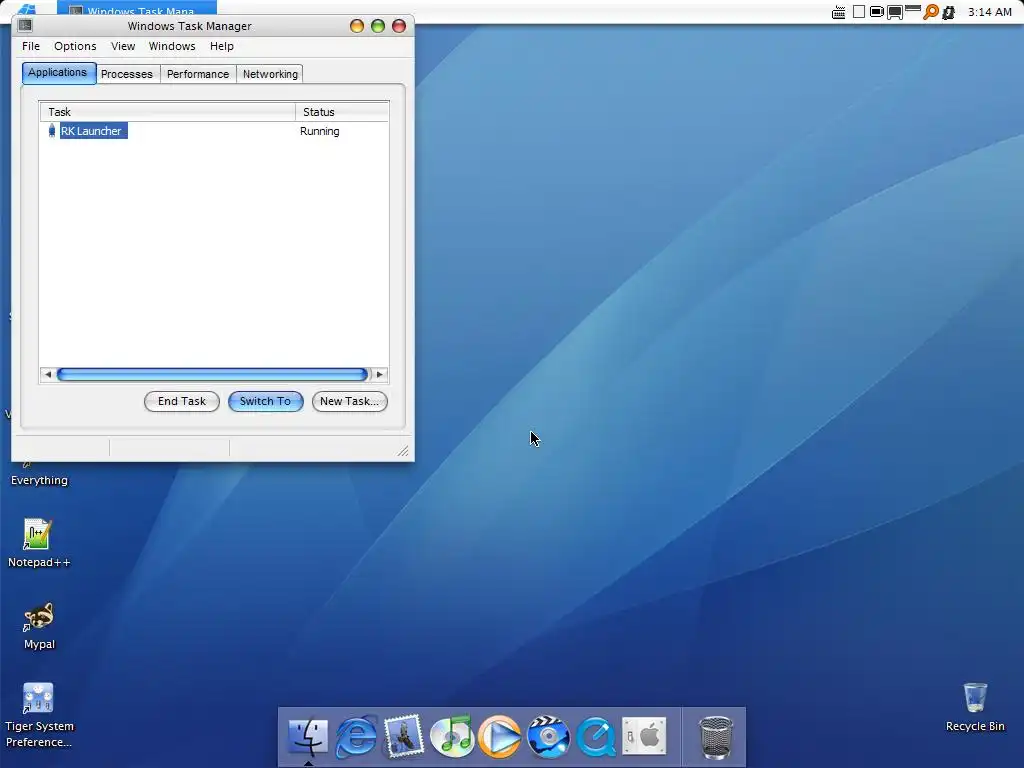Click the keyboard icon in tray
The width and height of the screenshot is (1024, 768).
click(x=839, y=12)
